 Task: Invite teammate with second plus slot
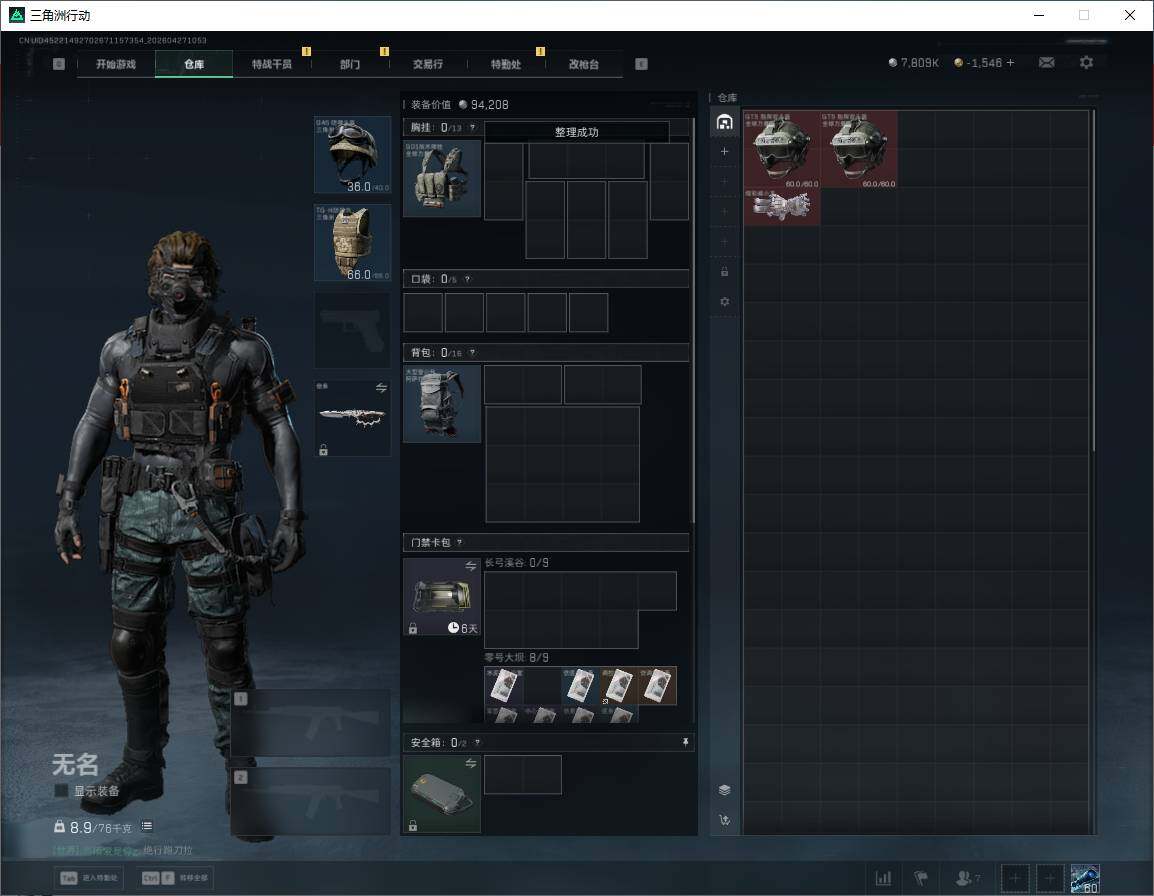click(1050, 878)
